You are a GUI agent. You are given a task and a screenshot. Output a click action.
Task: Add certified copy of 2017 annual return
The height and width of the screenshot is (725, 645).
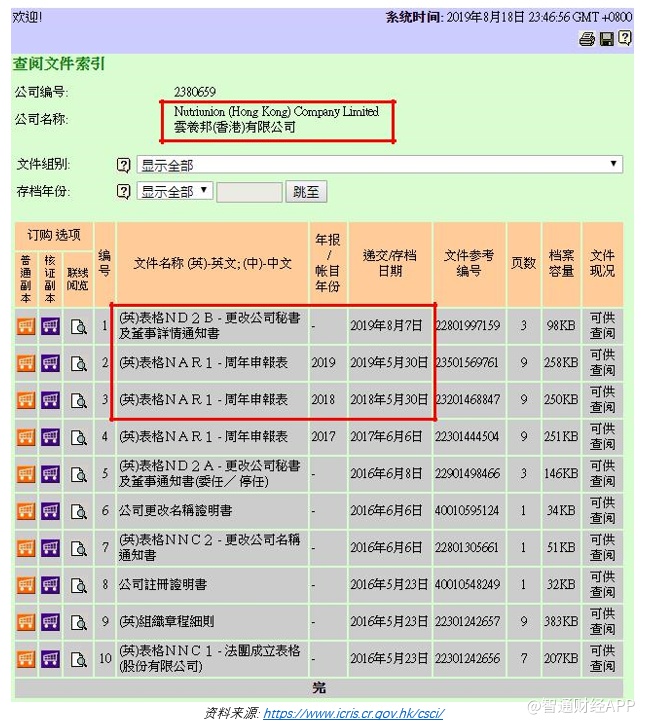50,437
